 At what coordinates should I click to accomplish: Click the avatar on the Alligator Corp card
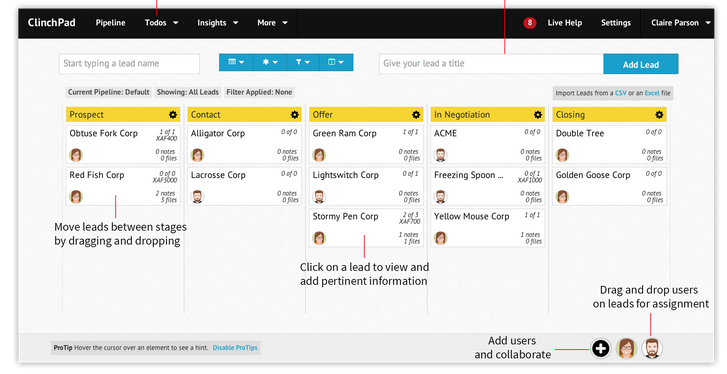(x=198, y=155)
